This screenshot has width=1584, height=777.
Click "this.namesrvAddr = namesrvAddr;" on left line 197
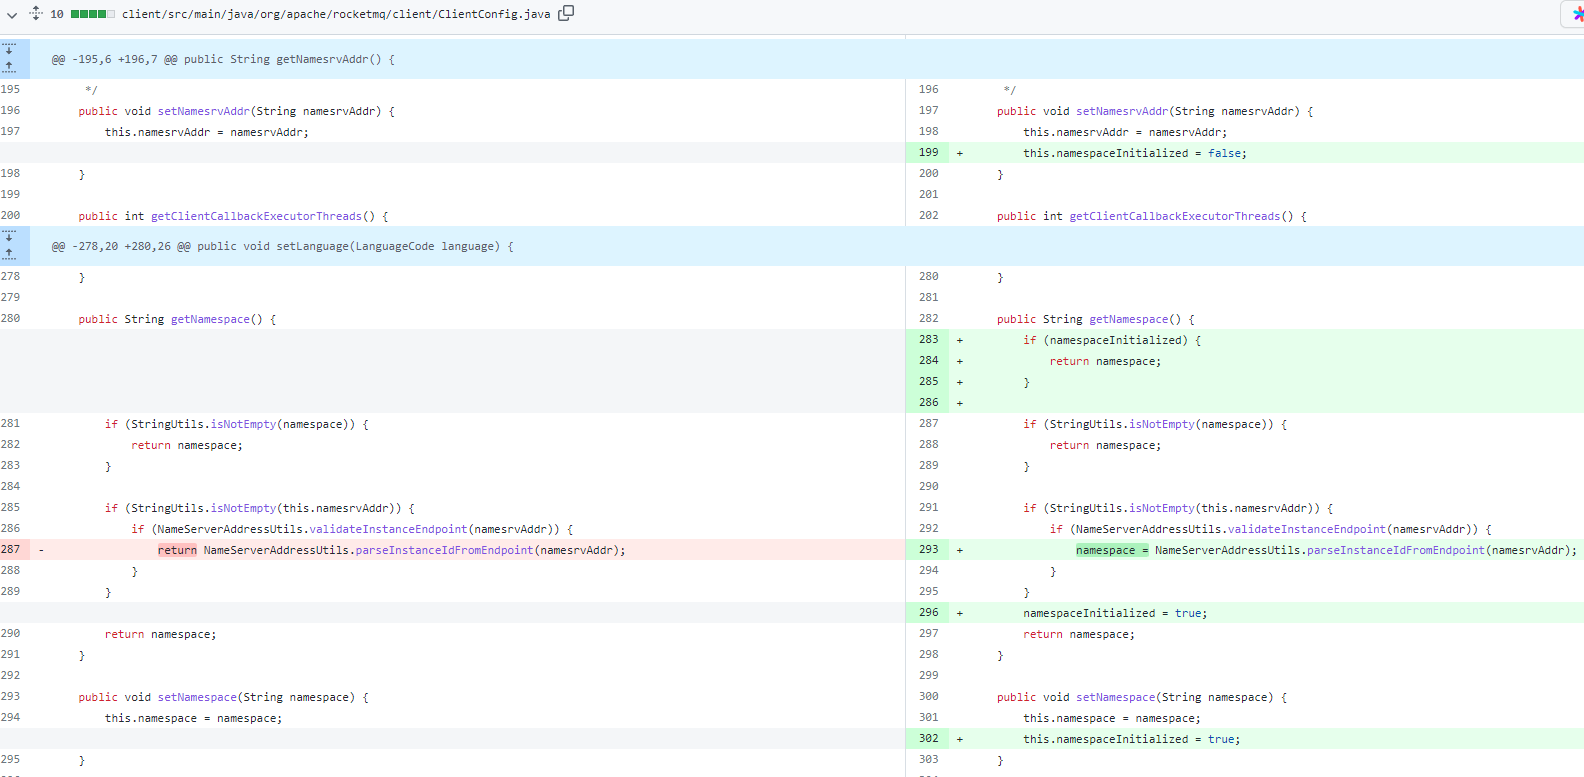pyautogui.click(x=207, y=133)
